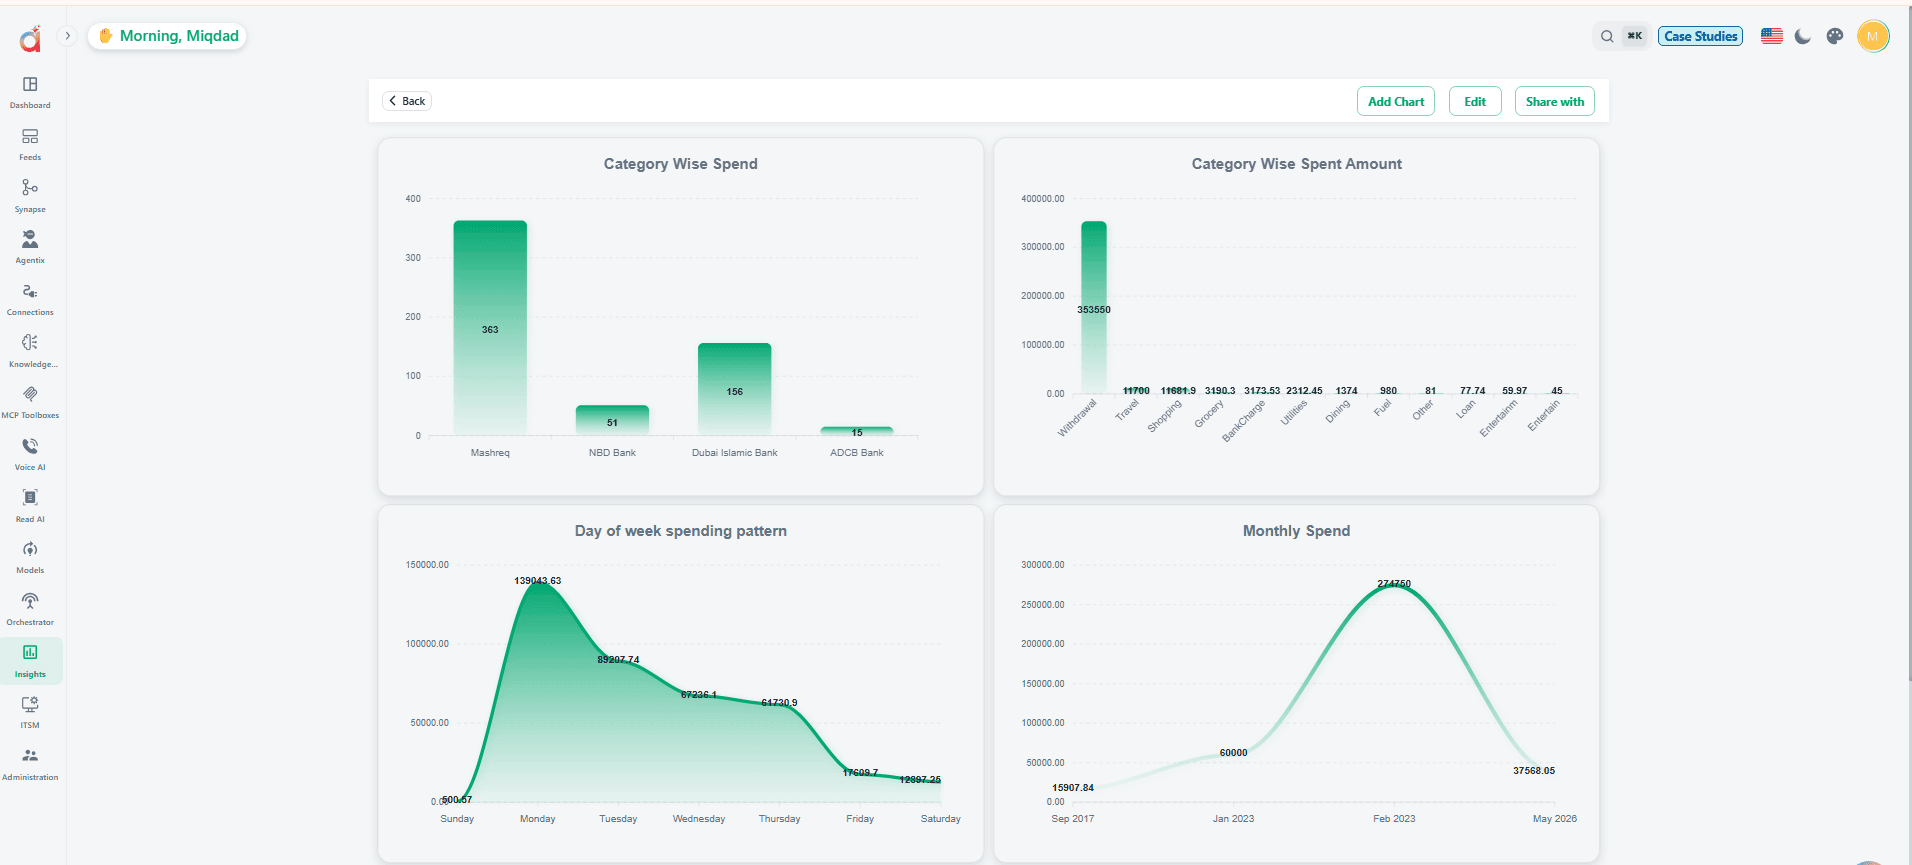Open ITSM in the sidebar
This screenshot has height=865, width=1912.
30,712
